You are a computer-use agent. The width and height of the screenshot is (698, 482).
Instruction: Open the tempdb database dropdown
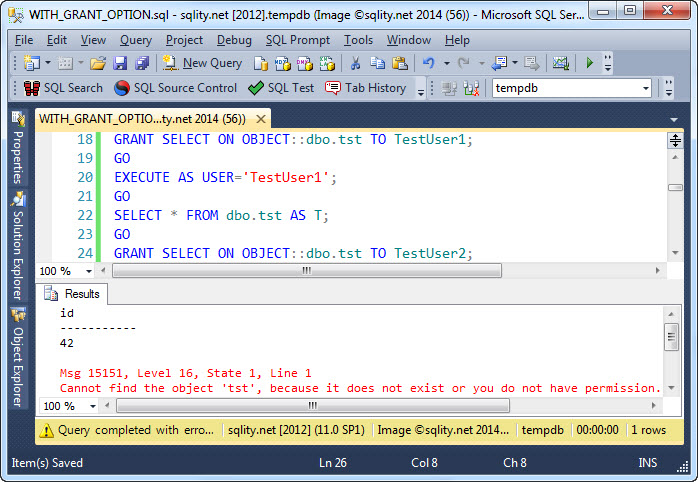645,88
